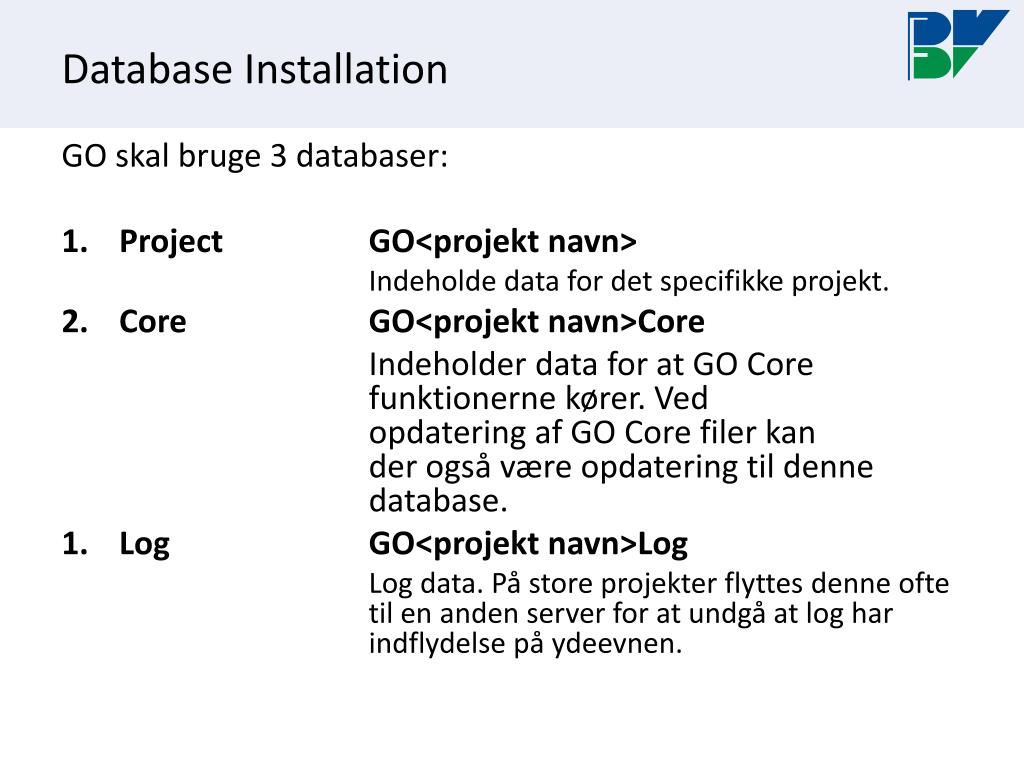Click the line starting 'Log data. På store projekter'
This screenshot has width=1024, height=768.
click(658, 584)
